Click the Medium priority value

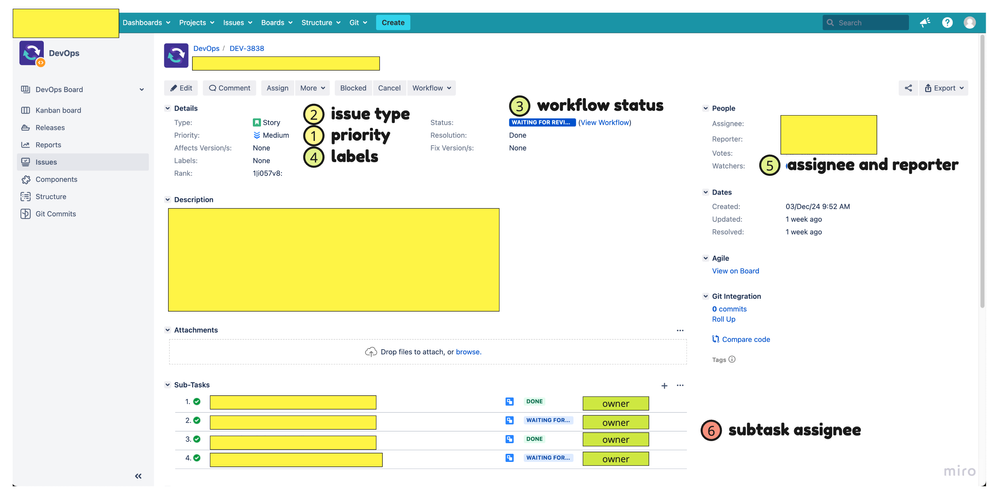pos(271,135)
